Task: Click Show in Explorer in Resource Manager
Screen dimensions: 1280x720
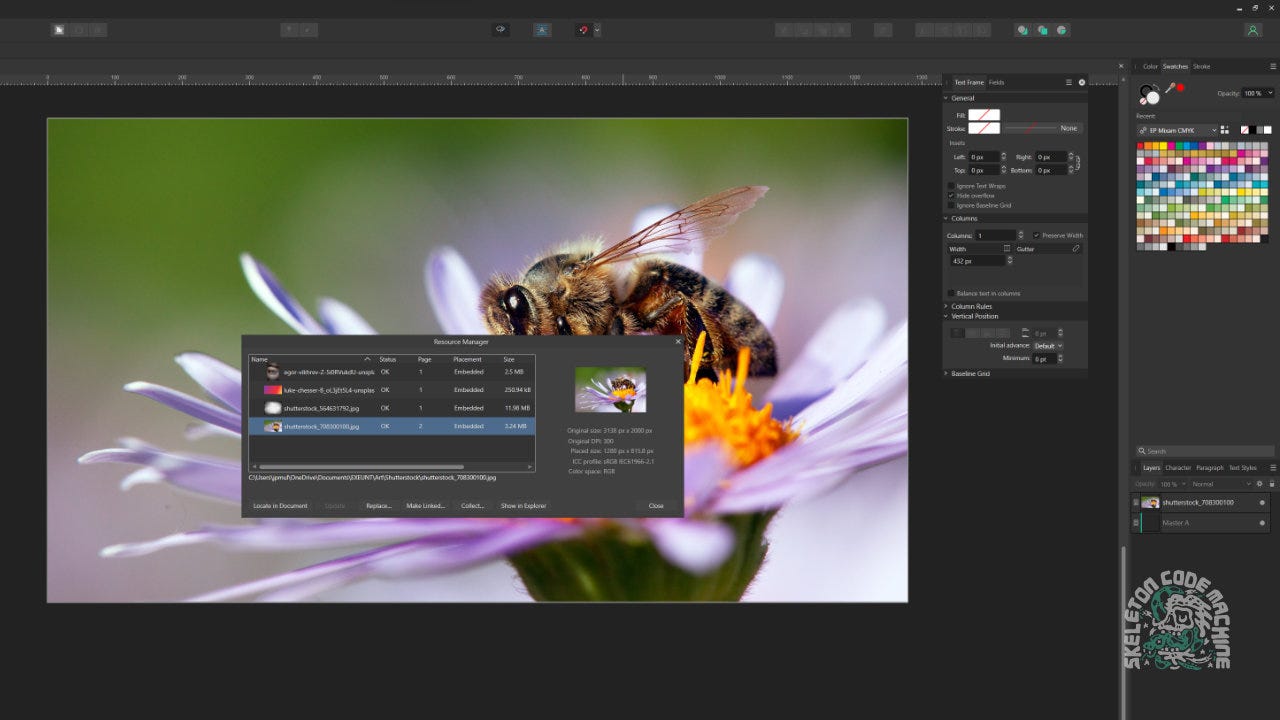Action: (x=522, y=506)
